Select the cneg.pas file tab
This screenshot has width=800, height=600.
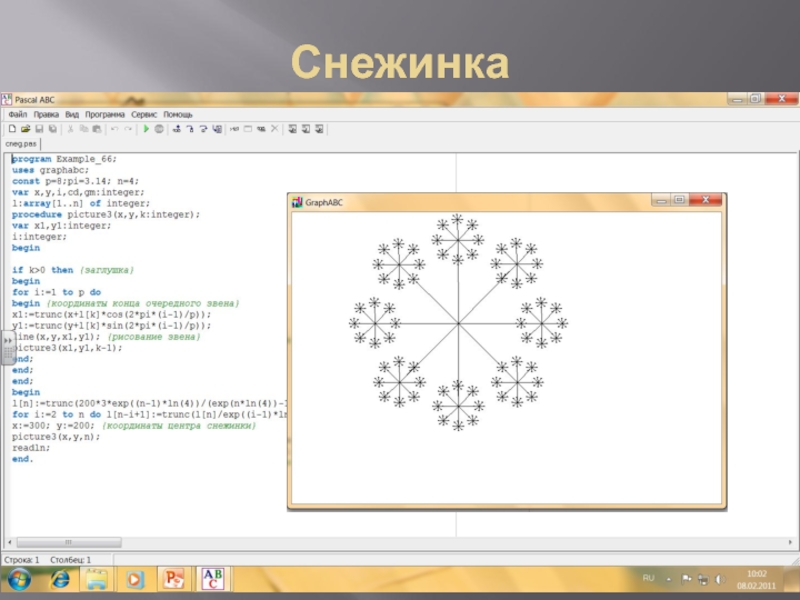pyautogui.click(x=21, y=144)
